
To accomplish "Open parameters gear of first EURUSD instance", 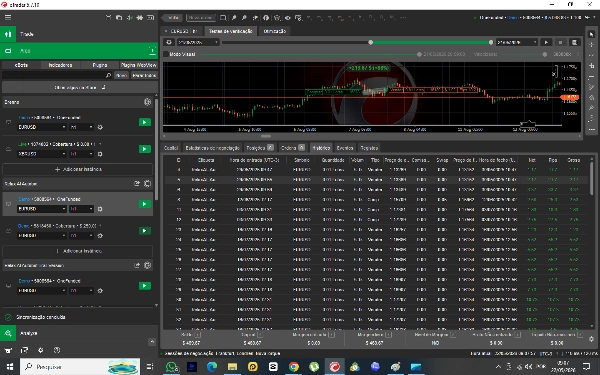I will click(x=100, y=127).
